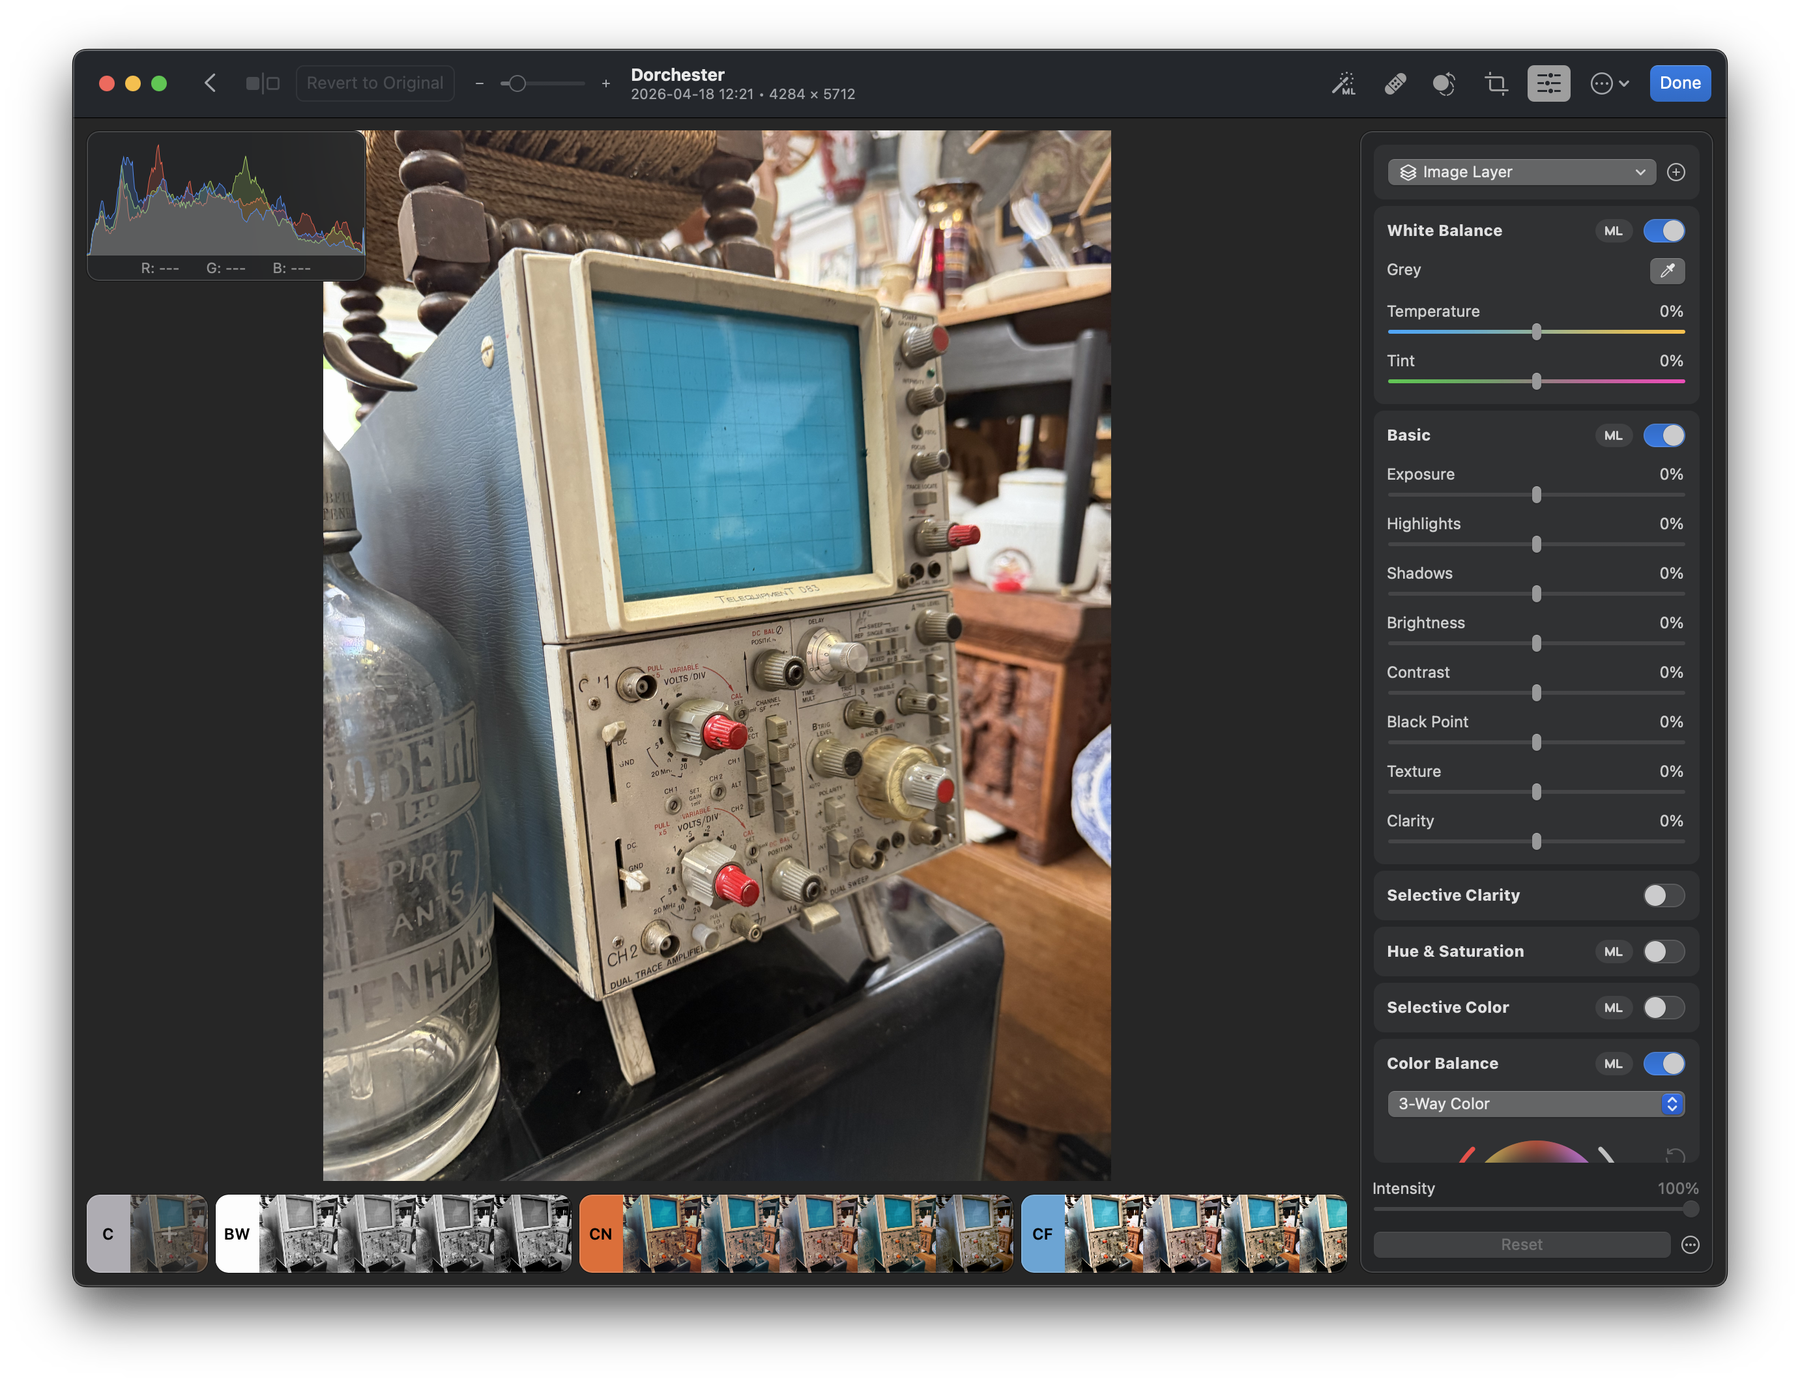Toggle the split comparison view icon
The image size is (1800, 1383).
[x=263, y=83]
